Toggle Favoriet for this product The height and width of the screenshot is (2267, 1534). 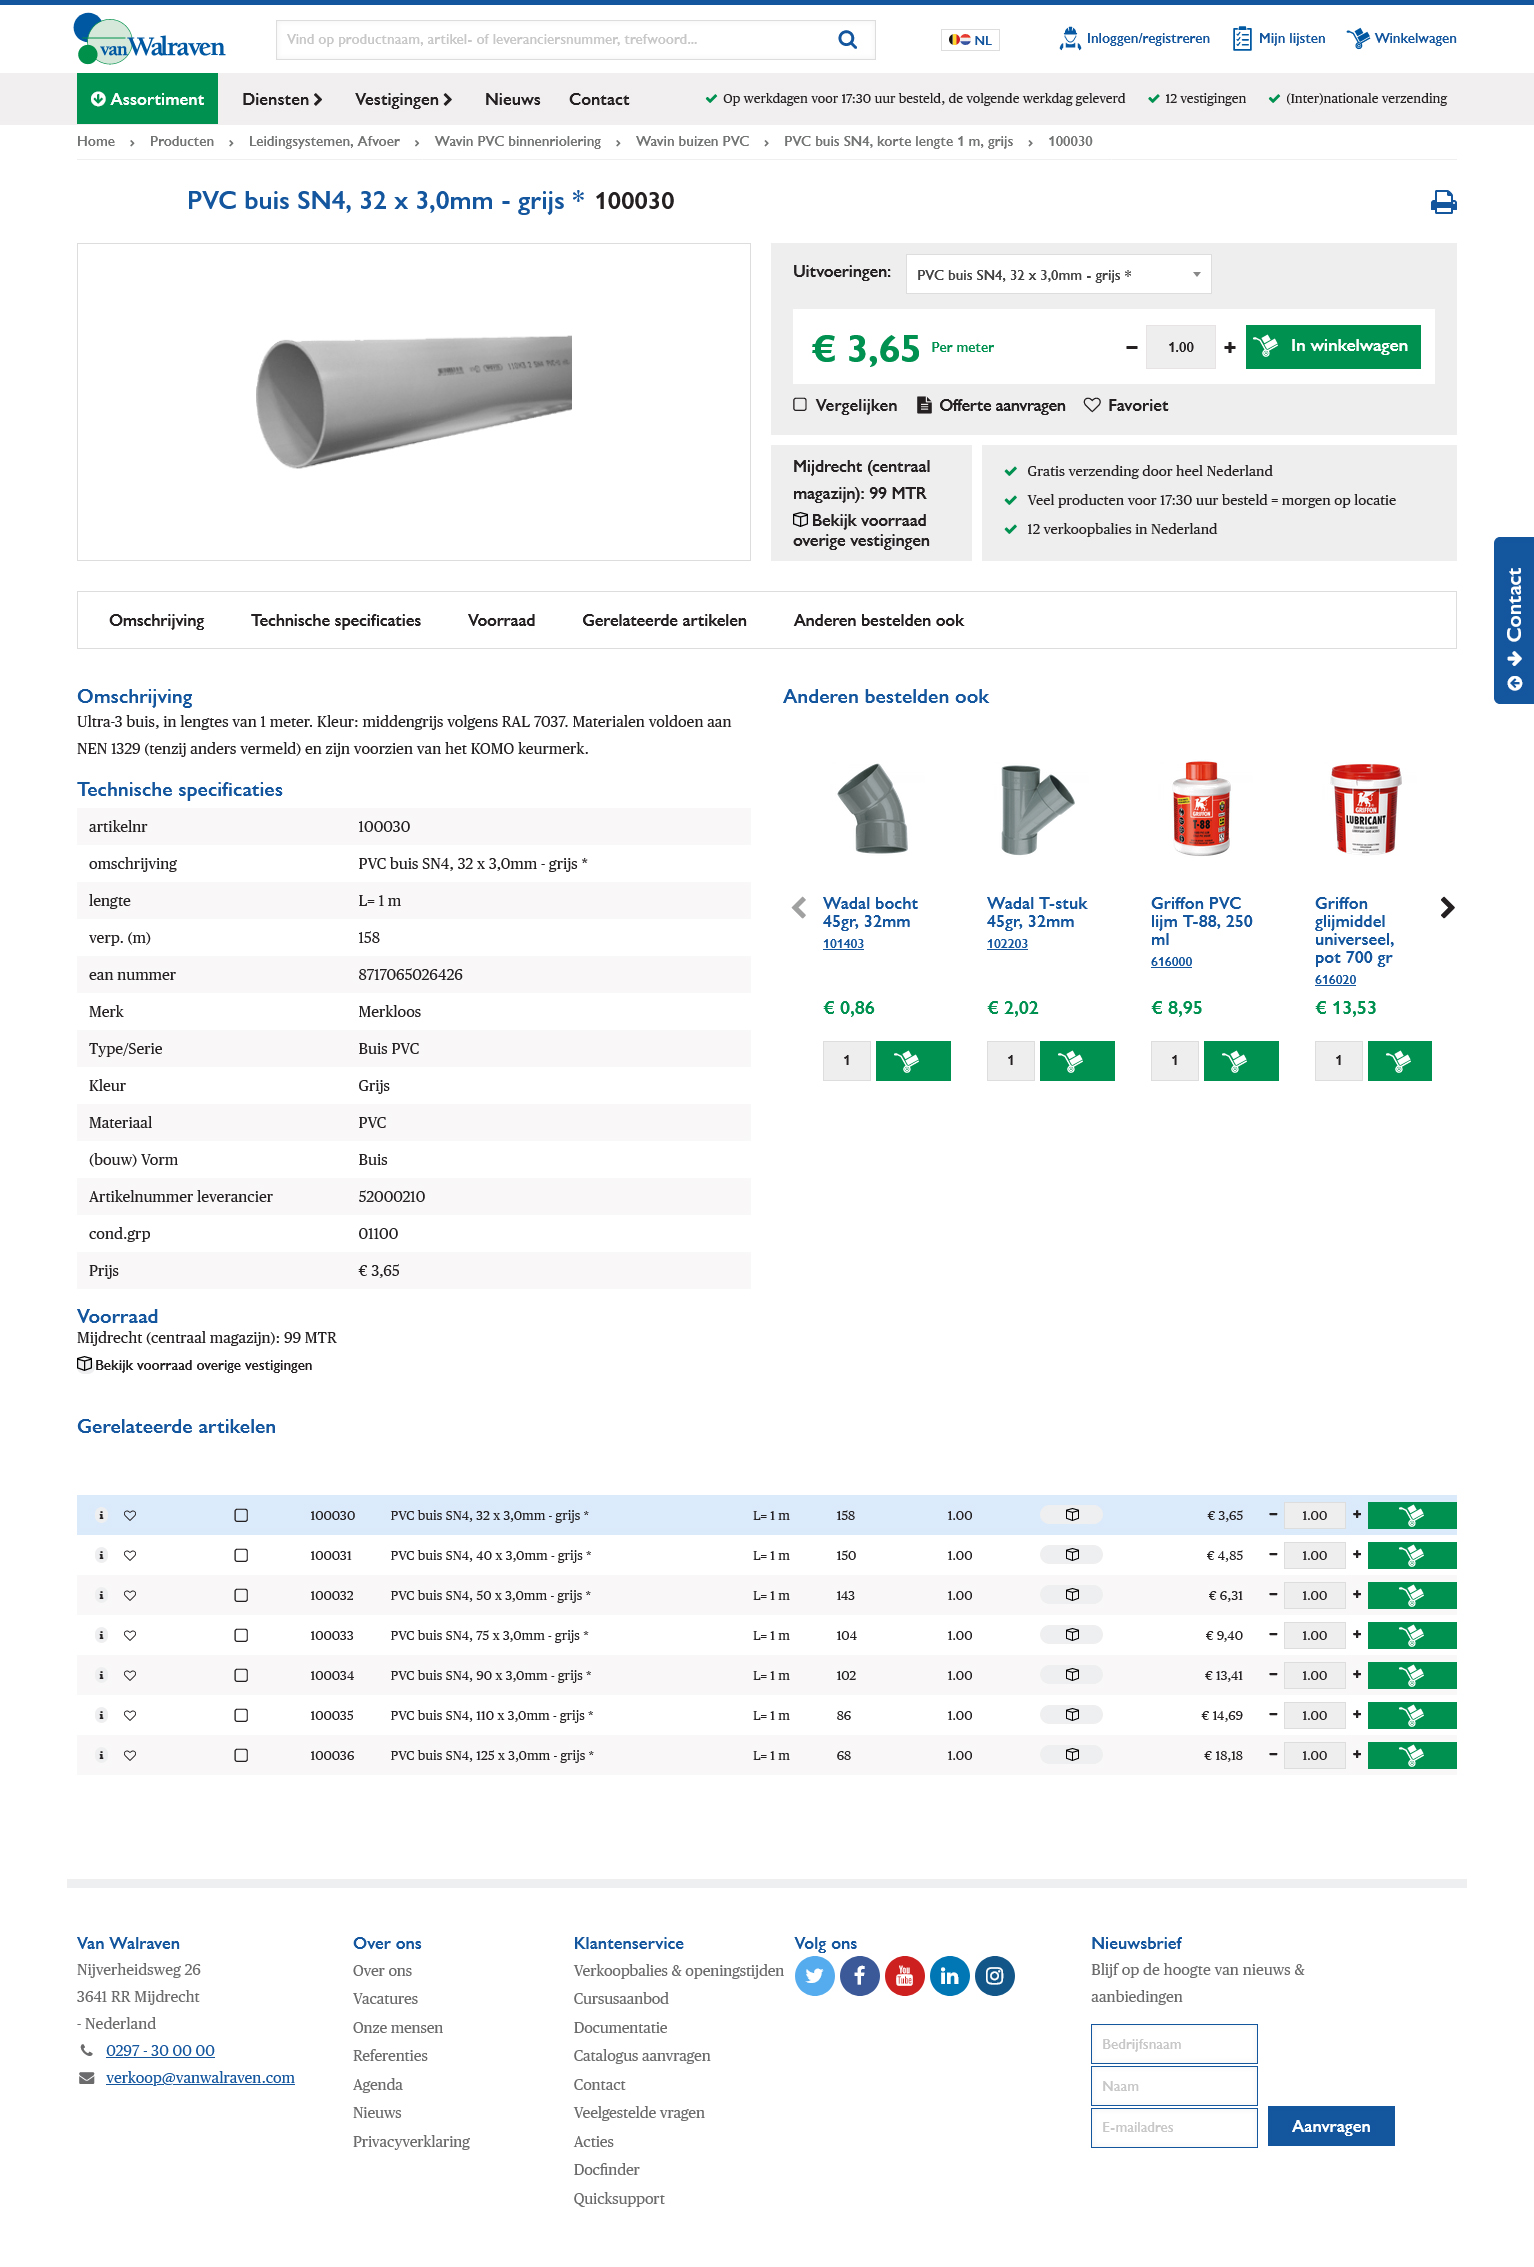(x=1126, y=405)
